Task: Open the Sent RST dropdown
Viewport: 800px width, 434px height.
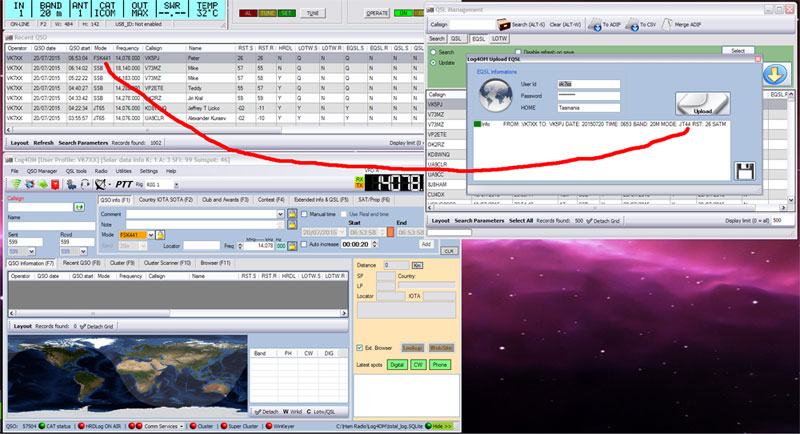Action: (x=32, y=251)
